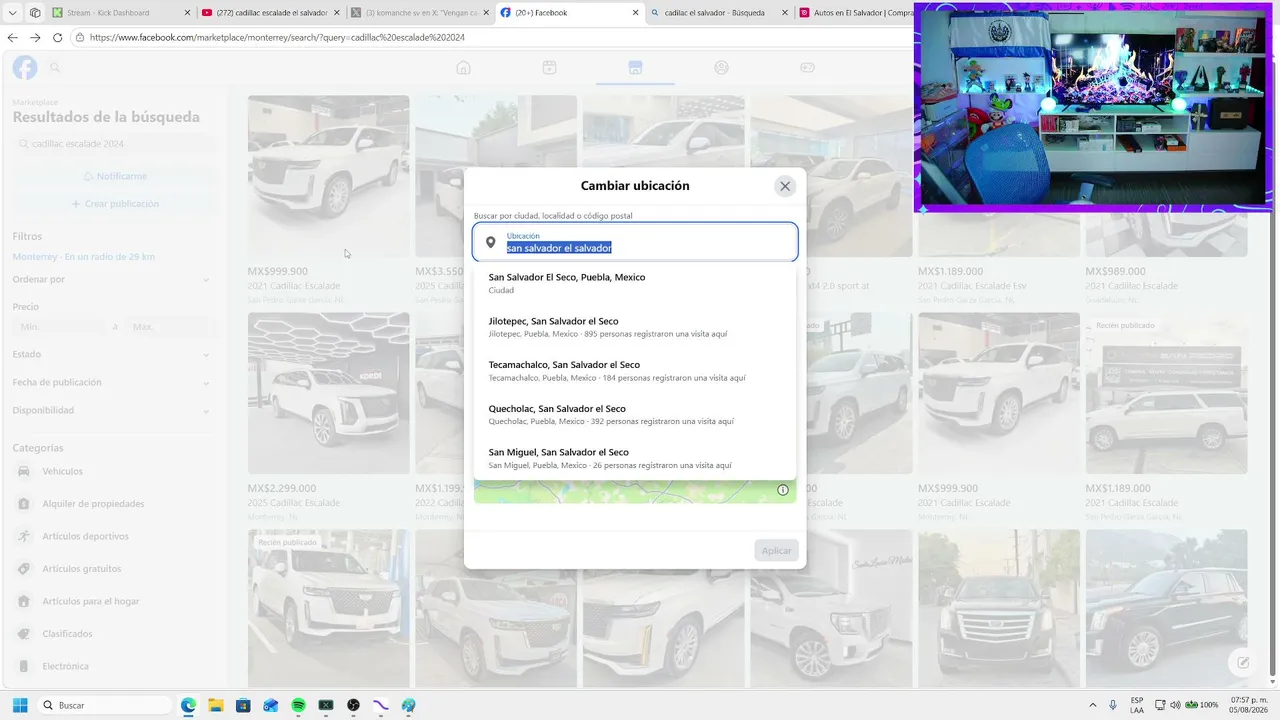Screen dimensions: 1280x720
Task: Click Crear publicación button
Action: click(x=115, y=204)
